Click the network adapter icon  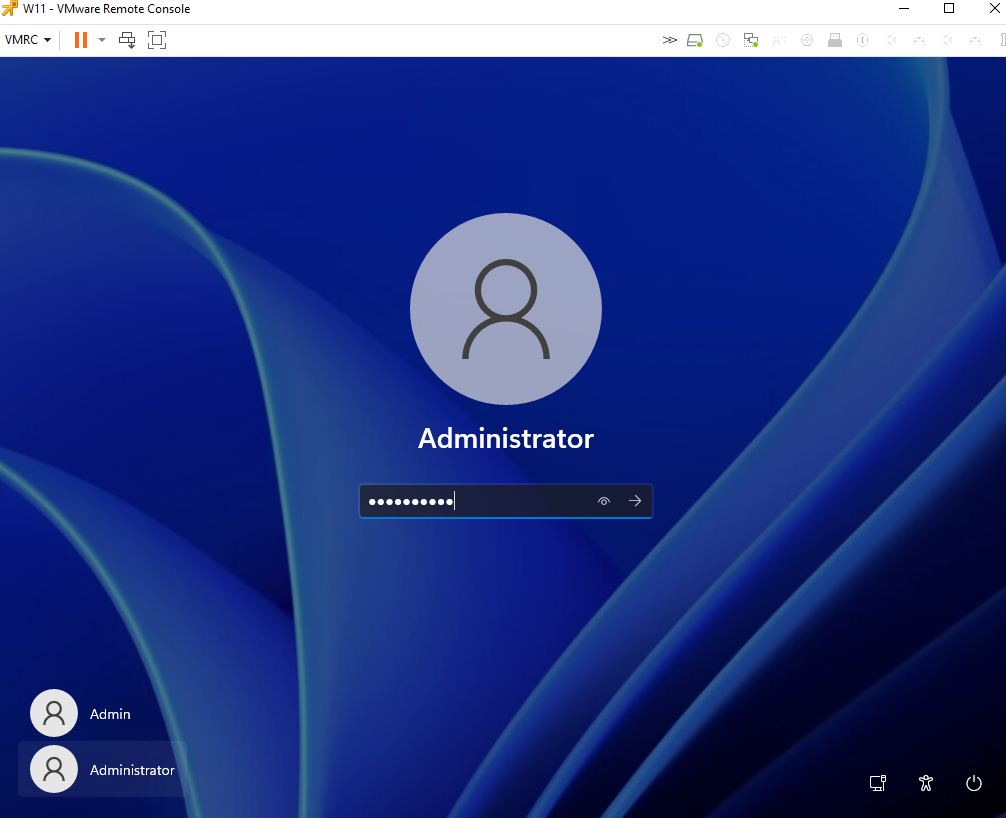coord(751,40)
